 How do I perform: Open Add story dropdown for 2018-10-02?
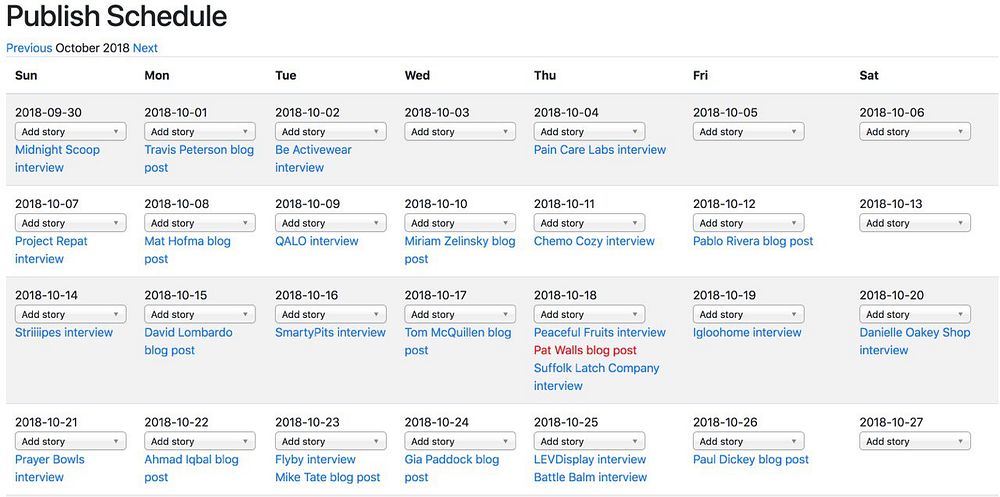(330, 132)
